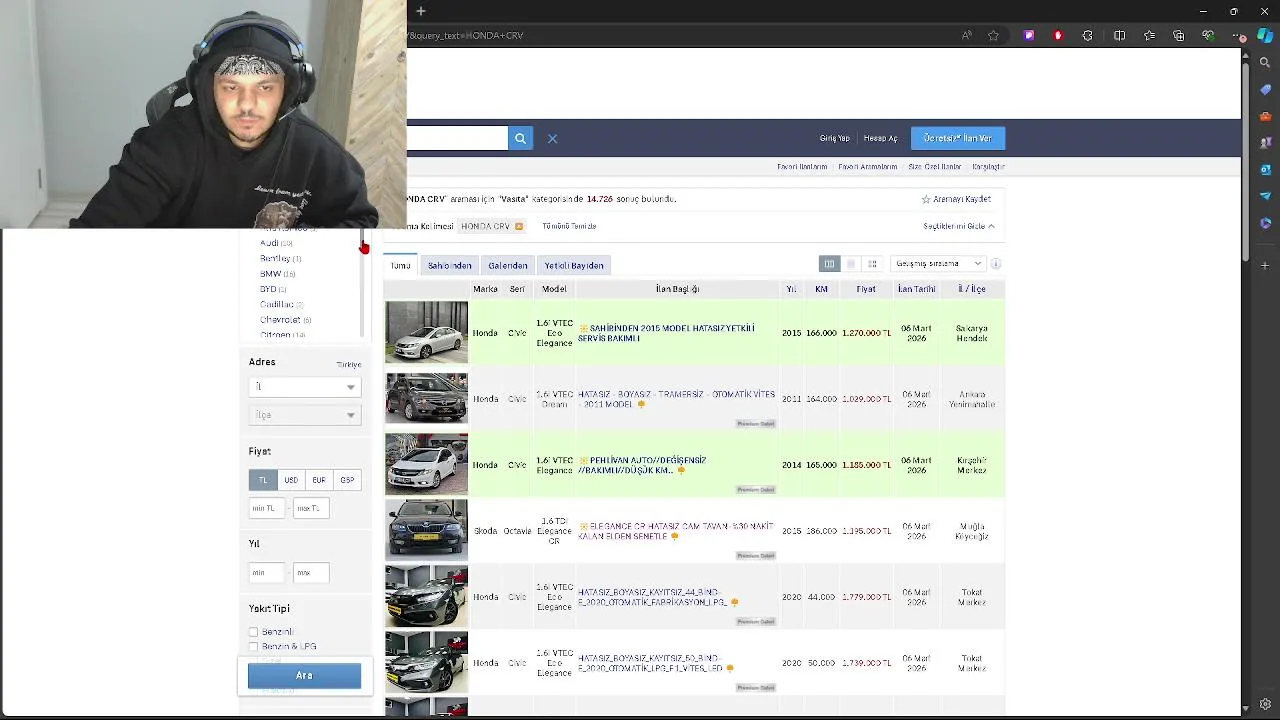Click Ücretsiz İlan Ver button
Screen dimensions: 1280x720
click(x=958, y=138)
